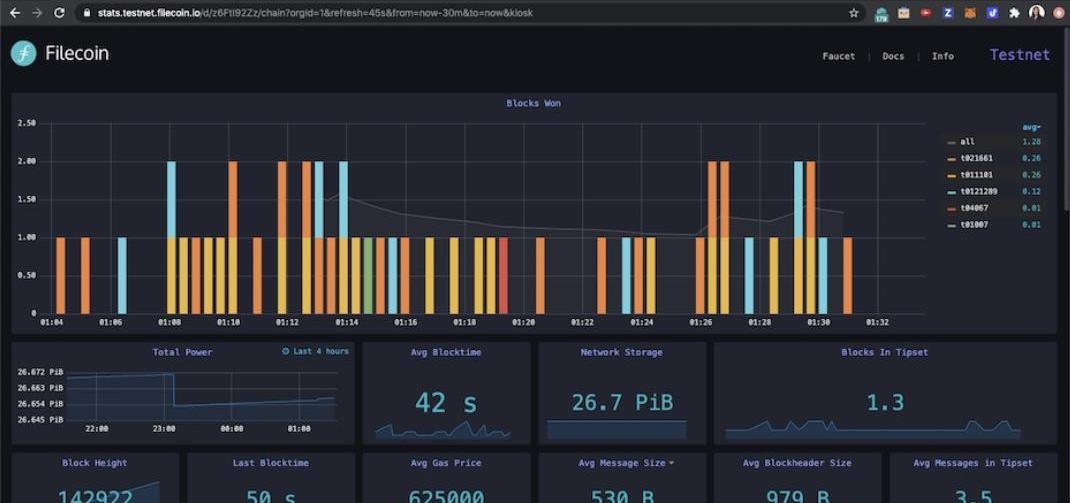1070x503 pixels.
Task: Open the MetaMask fox extension
Action: tap(969, 13)
